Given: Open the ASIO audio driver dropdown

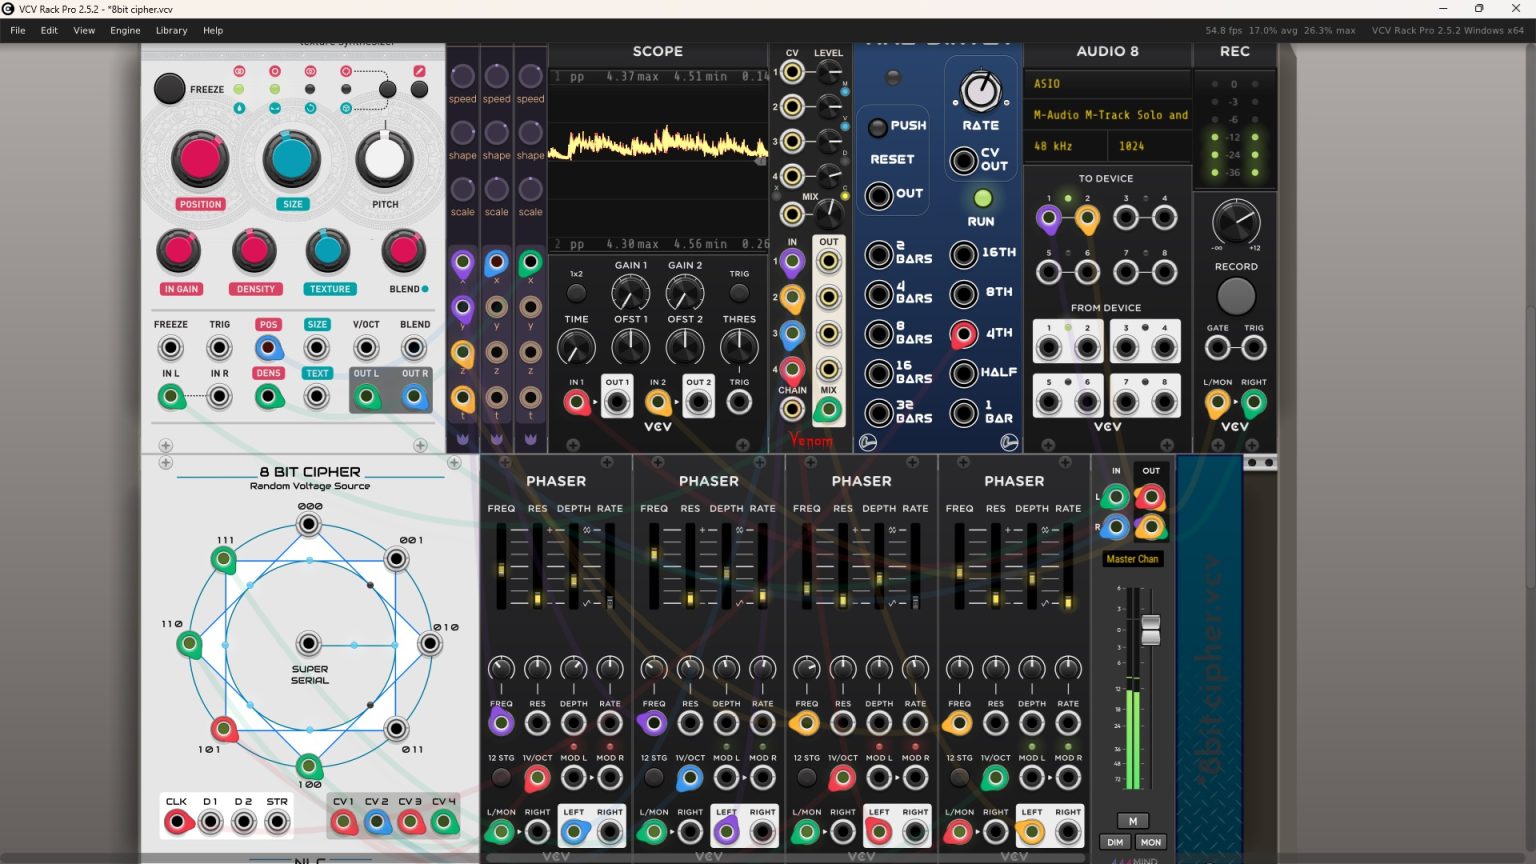Looking at the screenshot, I should coord(1108,84).
